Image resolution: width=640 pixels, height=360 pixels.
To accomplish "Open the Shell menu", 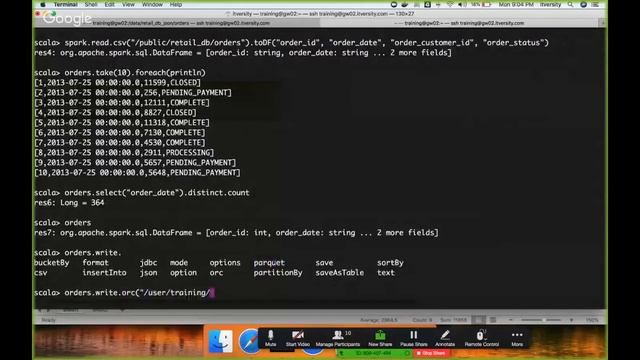I will 91,4.
